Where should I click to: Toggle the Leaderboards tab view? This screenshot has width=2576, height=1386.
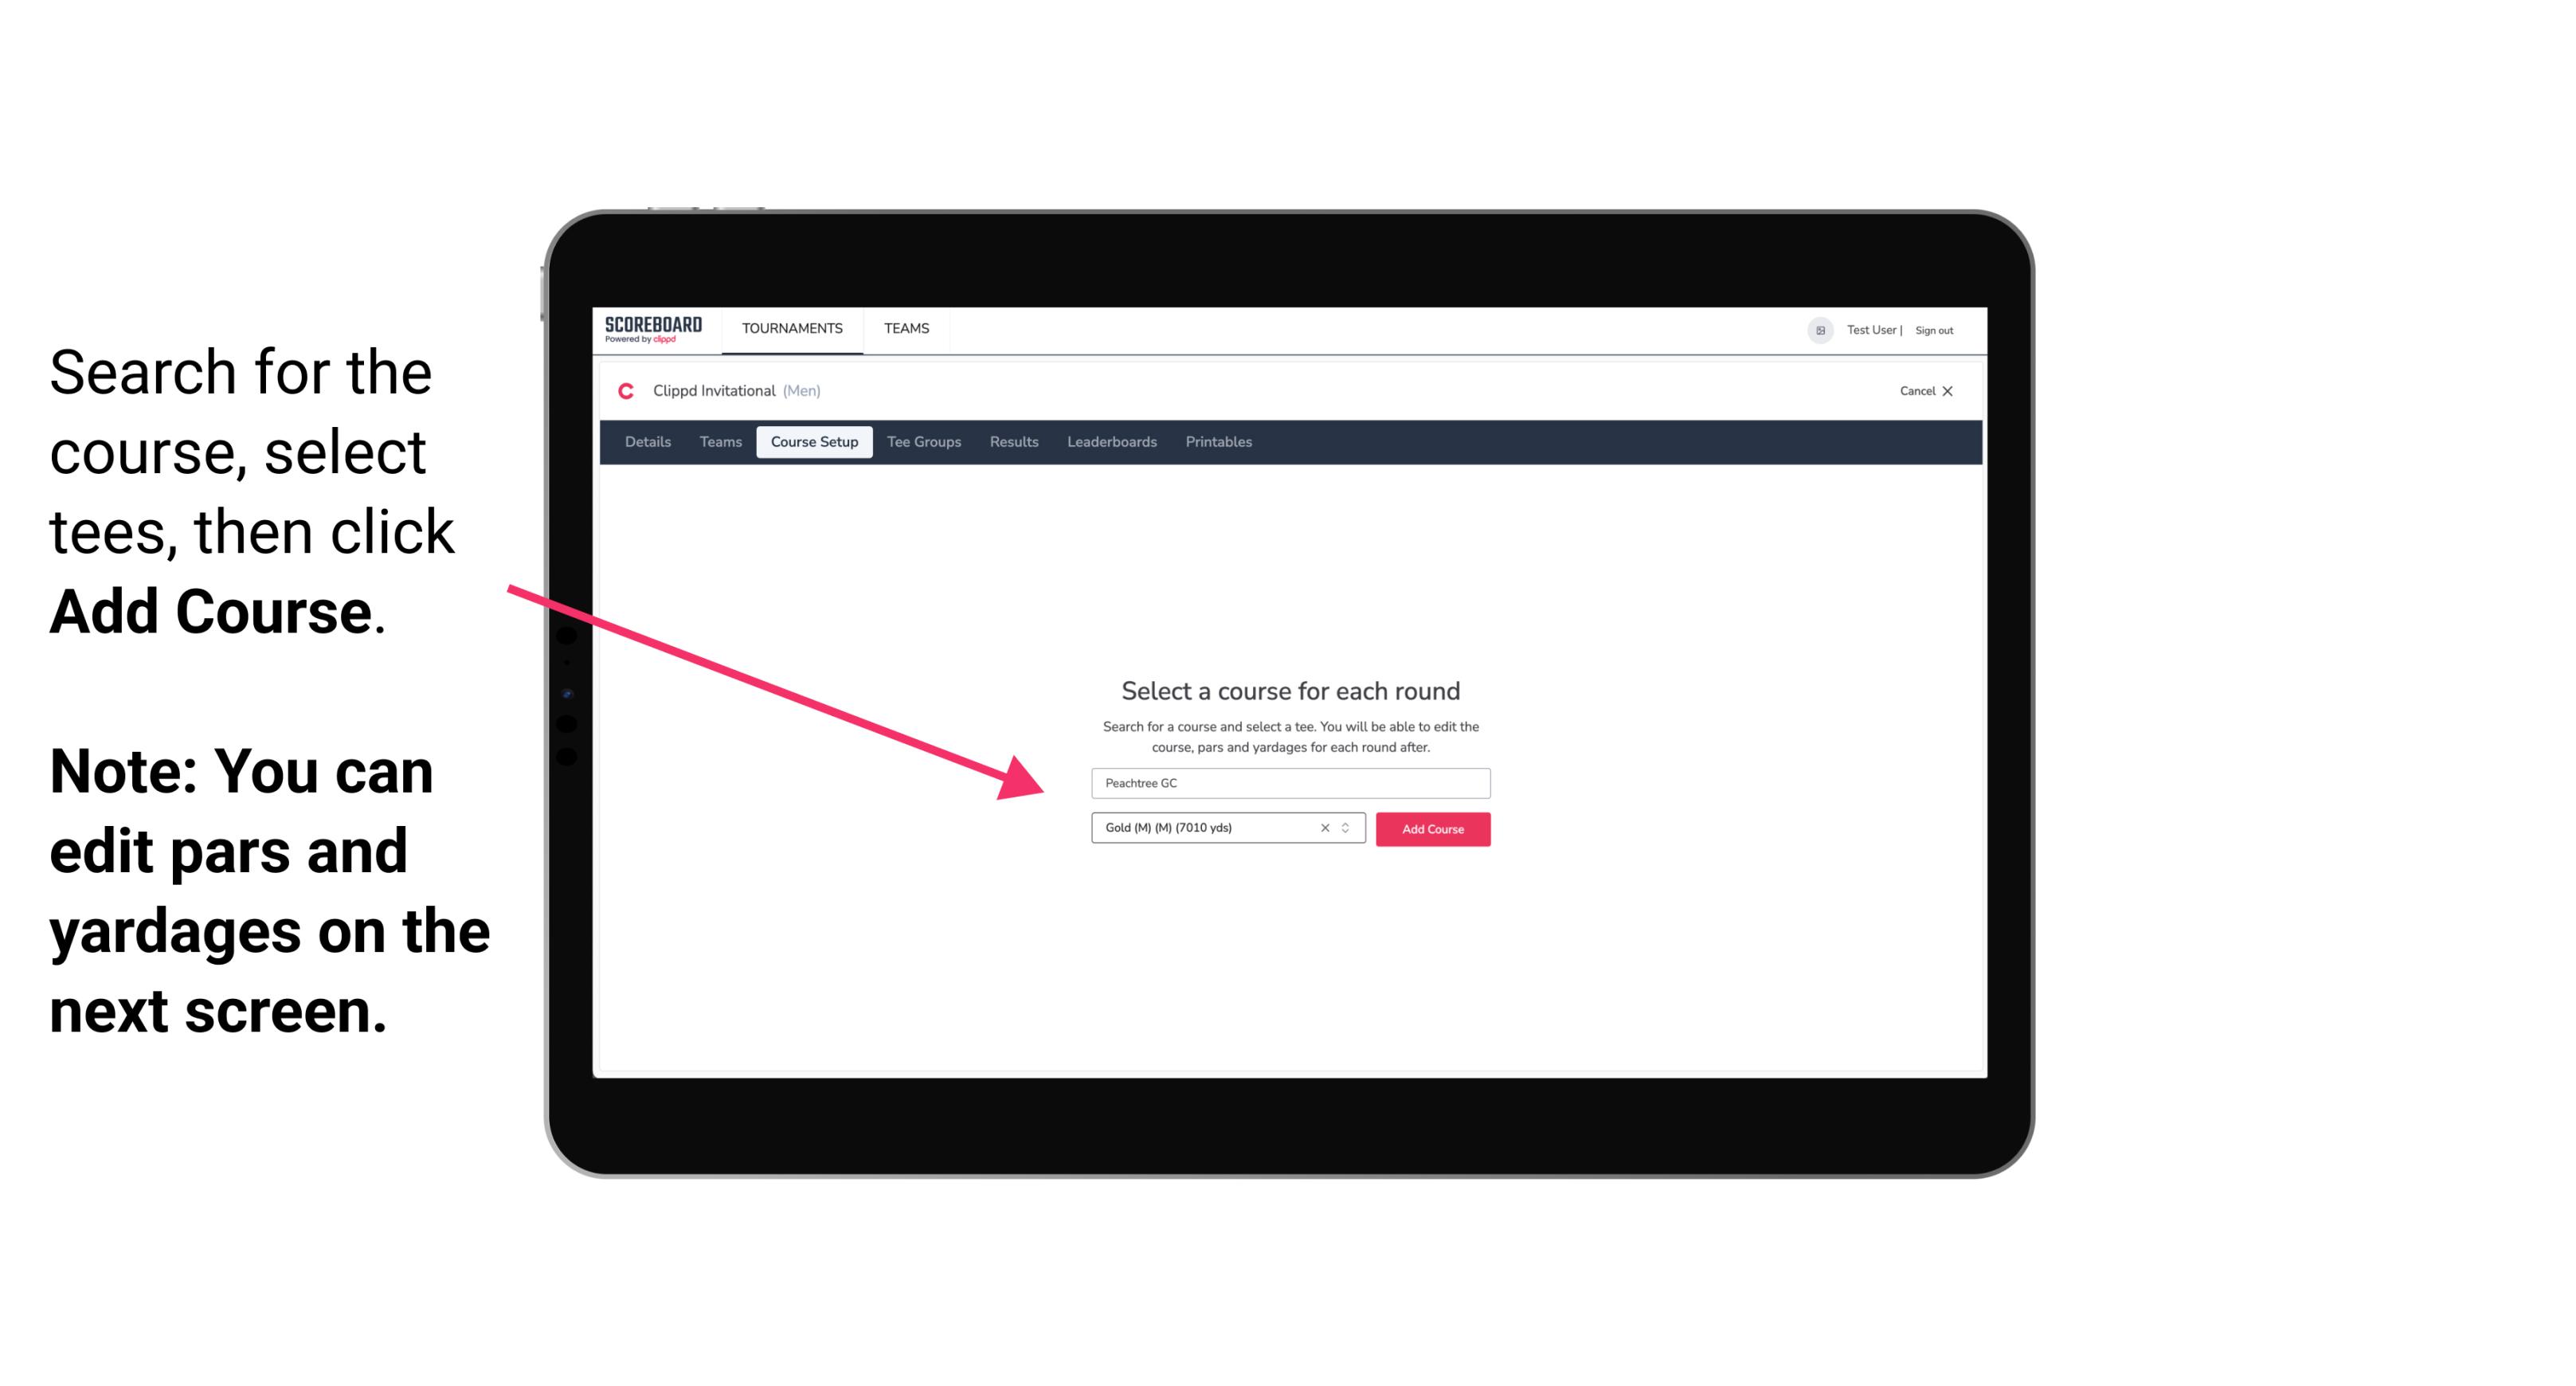[x=1110, y=442]
